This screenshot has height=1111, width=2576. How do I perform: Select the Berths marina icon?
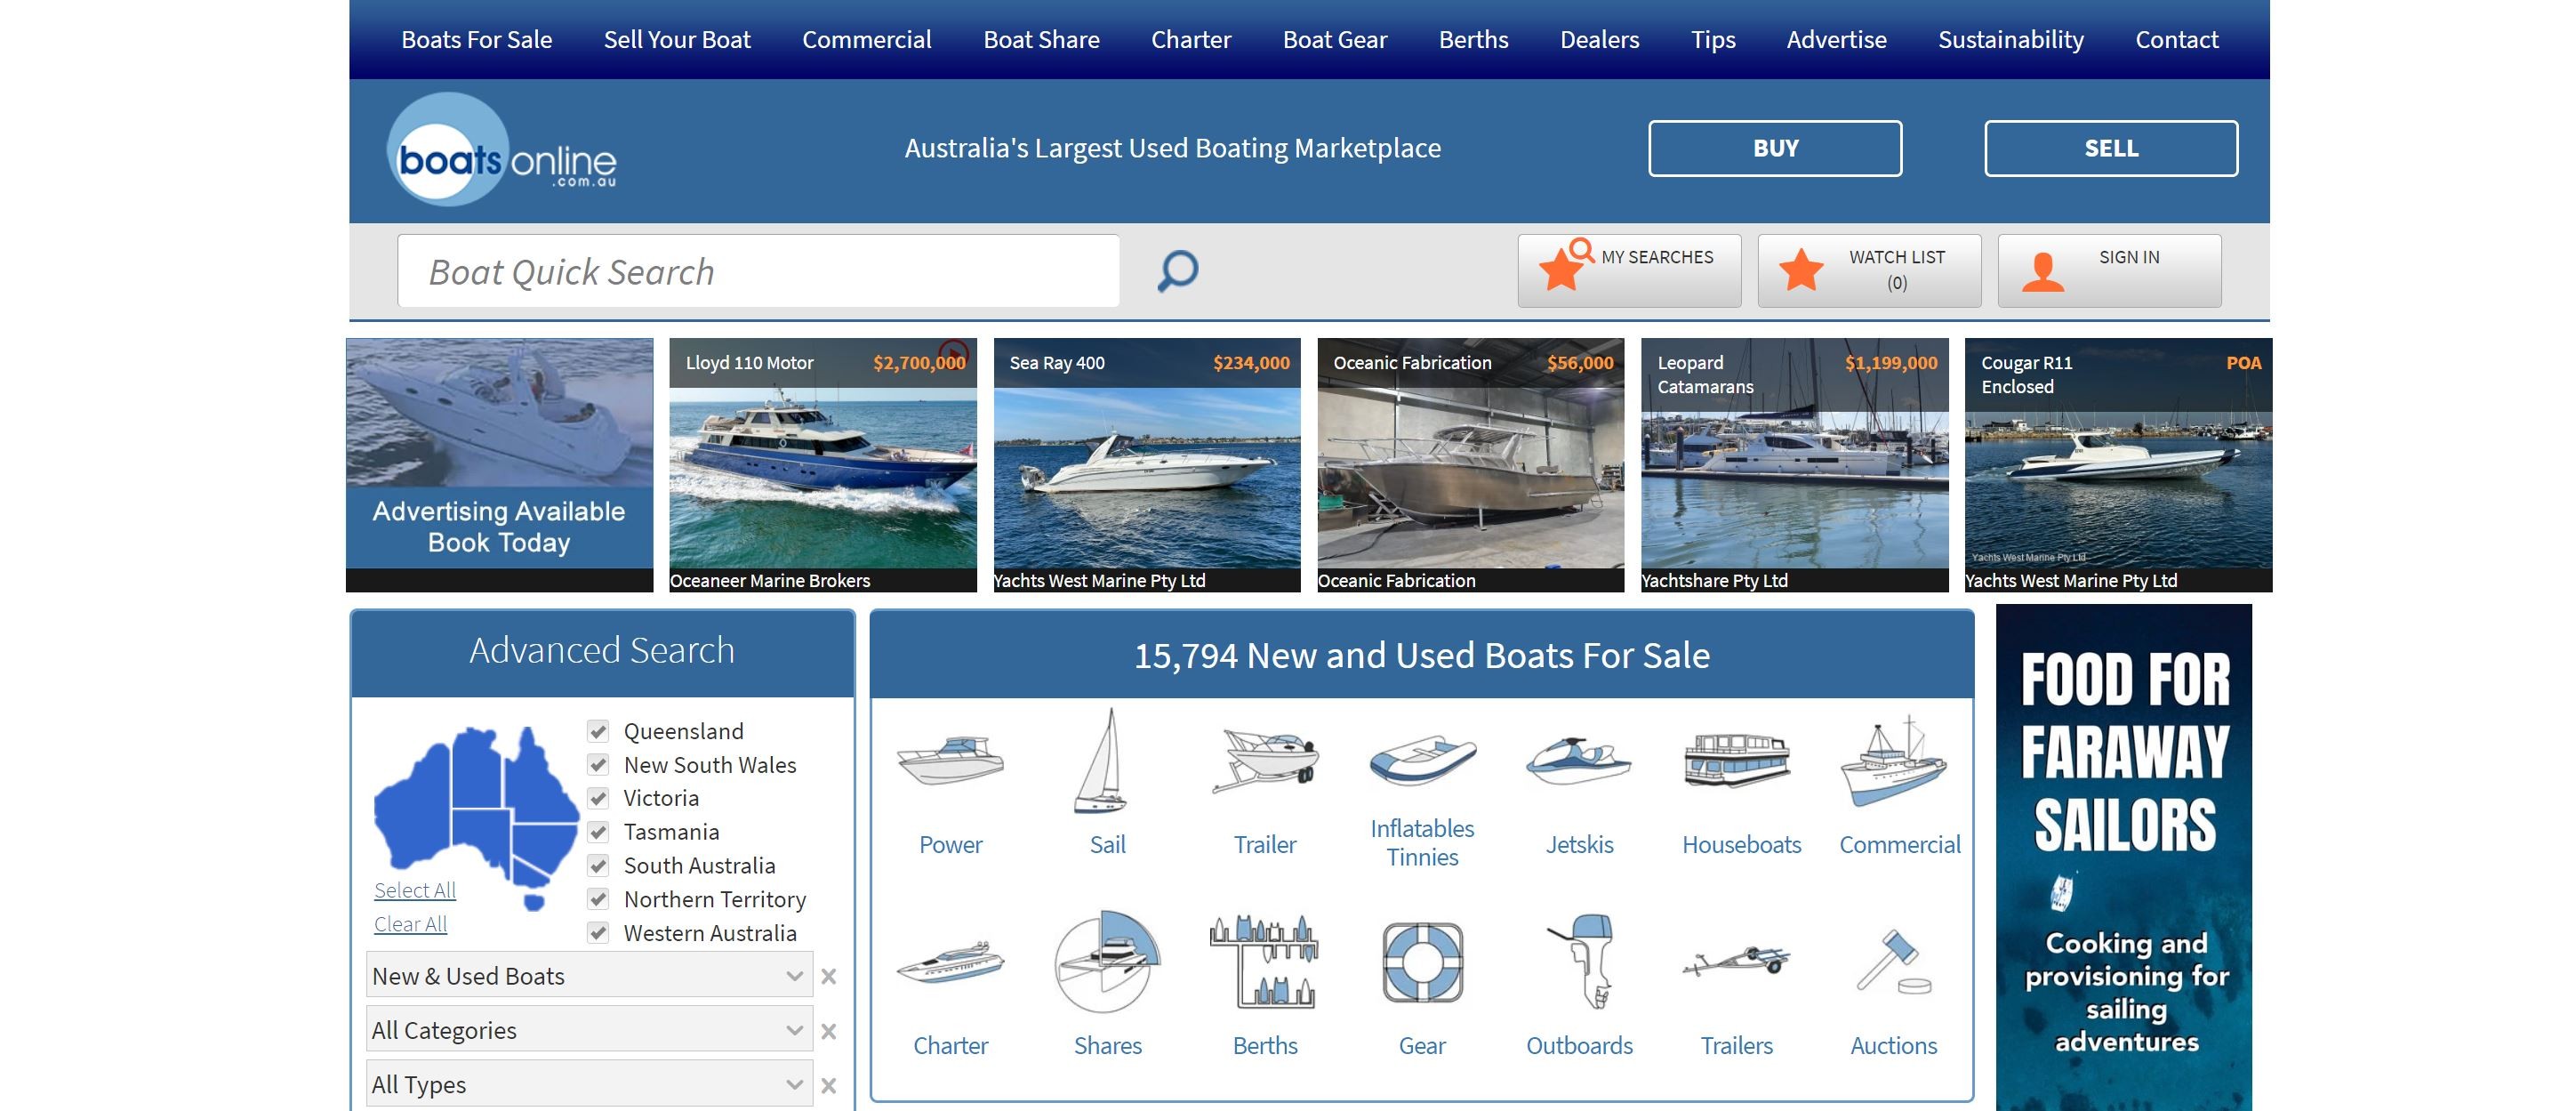[x=1264, y=962]
